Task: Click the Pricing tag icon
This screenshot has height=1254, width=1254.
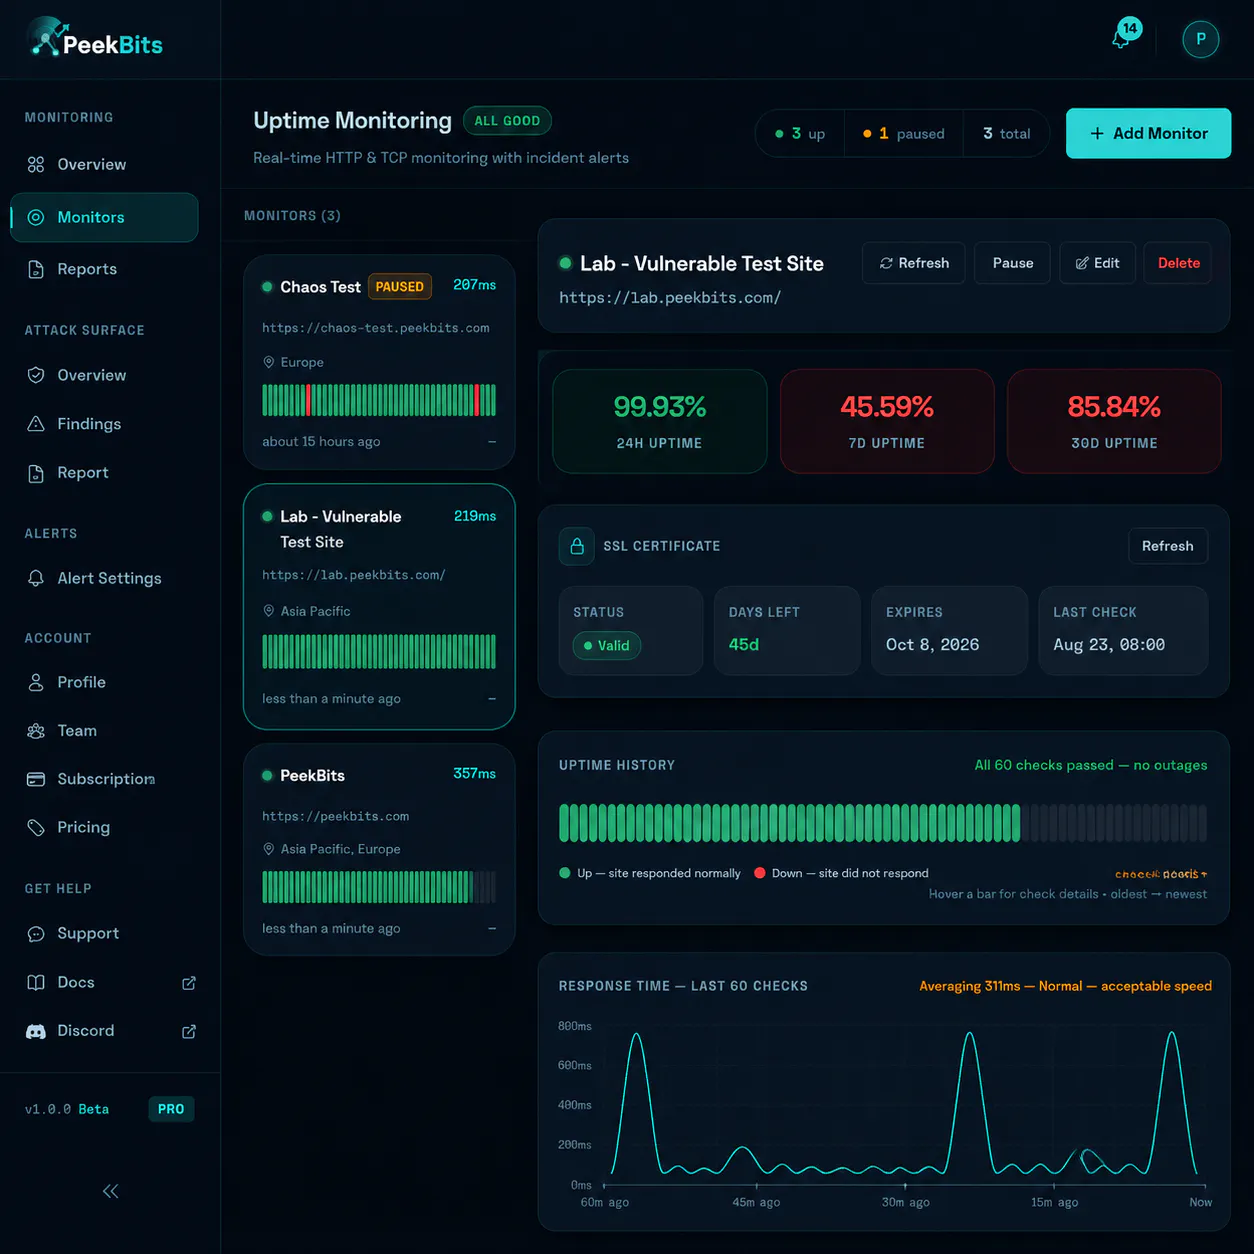Action: tap(36, 827)
